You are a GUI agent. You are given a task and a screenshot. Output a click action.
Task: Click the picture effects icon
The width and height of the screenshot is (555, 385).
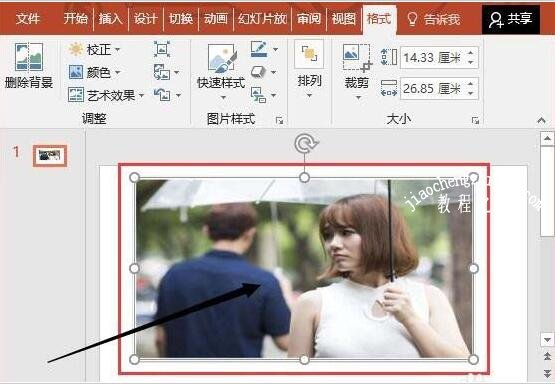[258, 72]
